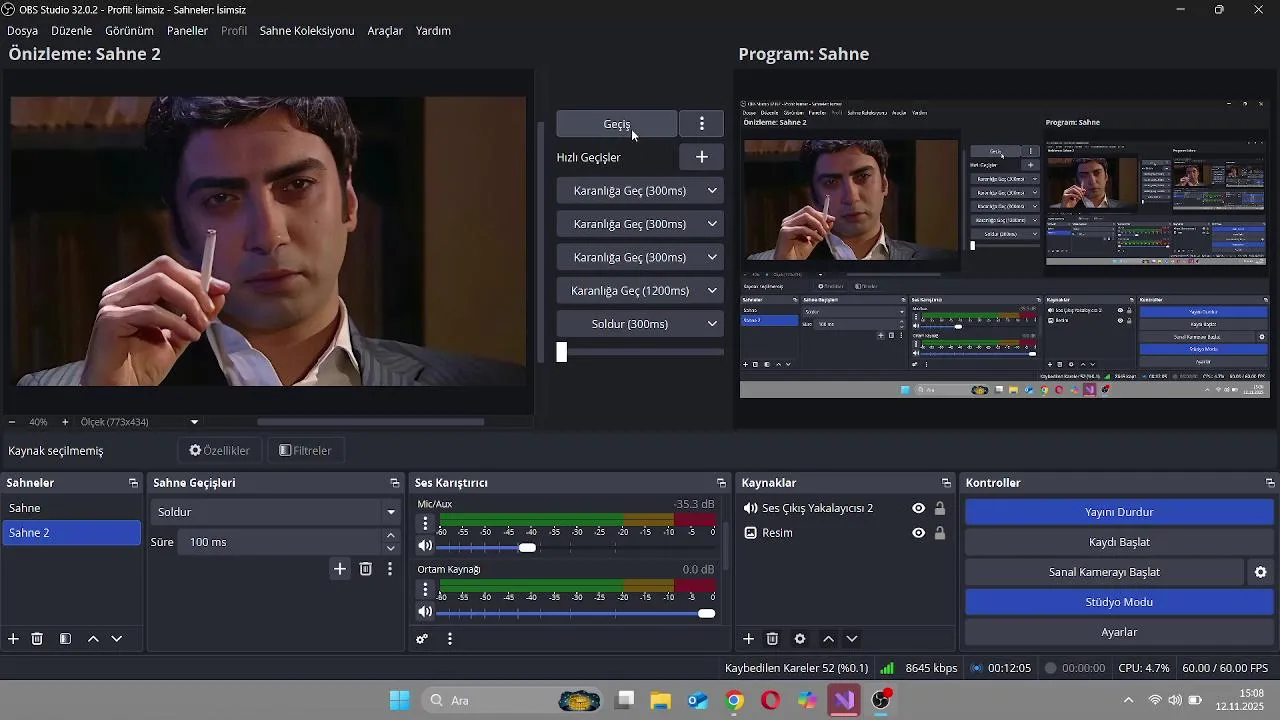Open Mic/Aux channel options menu
Image resolution: width=1280 pixels, height=720 pixels.
tap(425, 523)
